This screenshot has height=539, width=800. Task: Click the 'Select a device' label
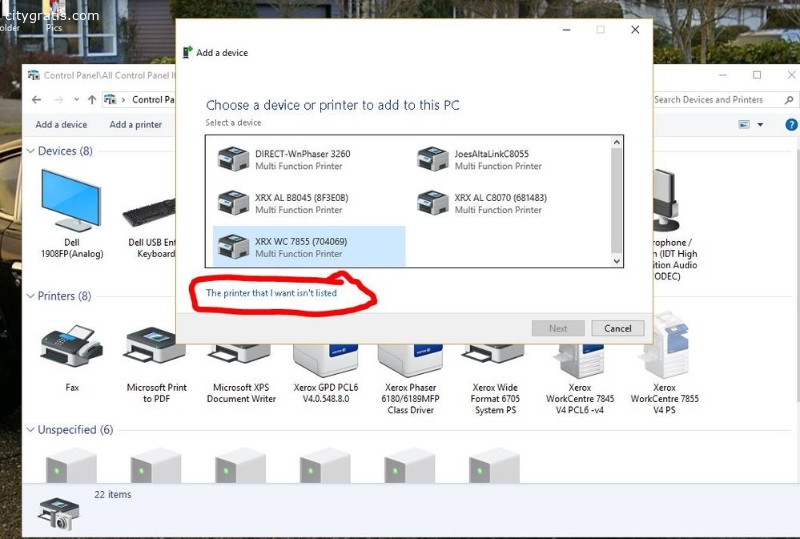click(233, 122)
